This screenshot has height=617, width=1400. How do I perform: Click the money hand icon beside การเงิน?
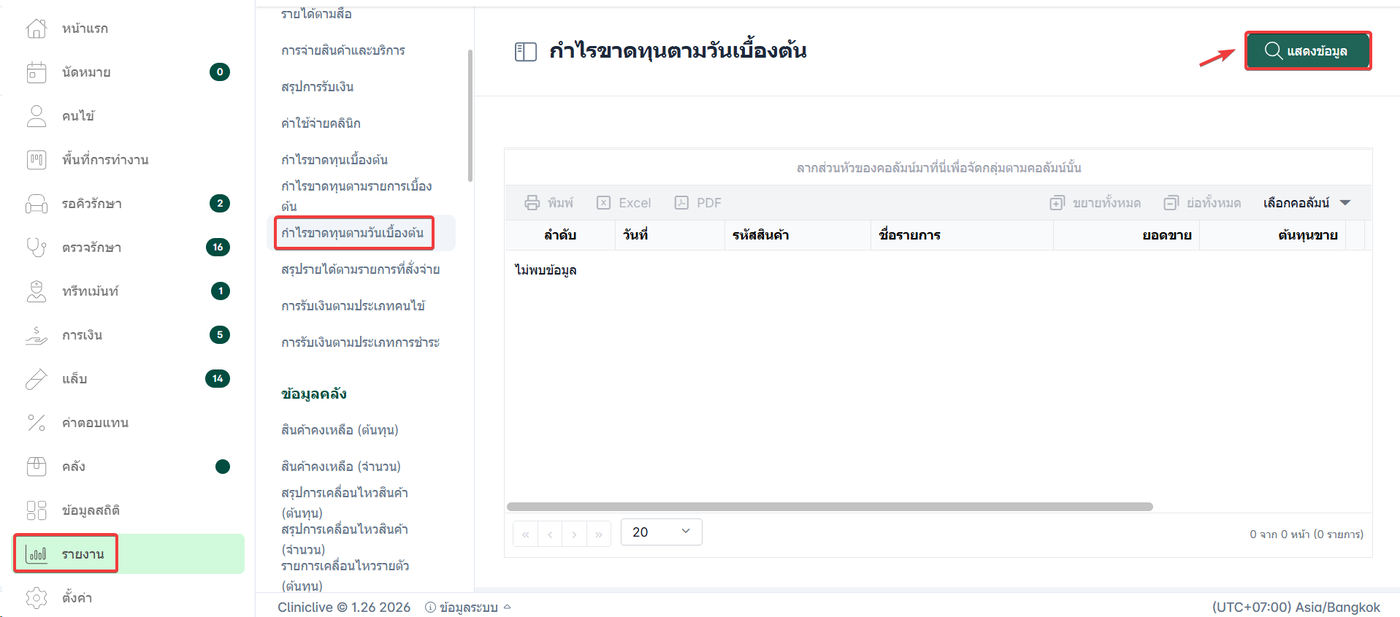(37, 335)
